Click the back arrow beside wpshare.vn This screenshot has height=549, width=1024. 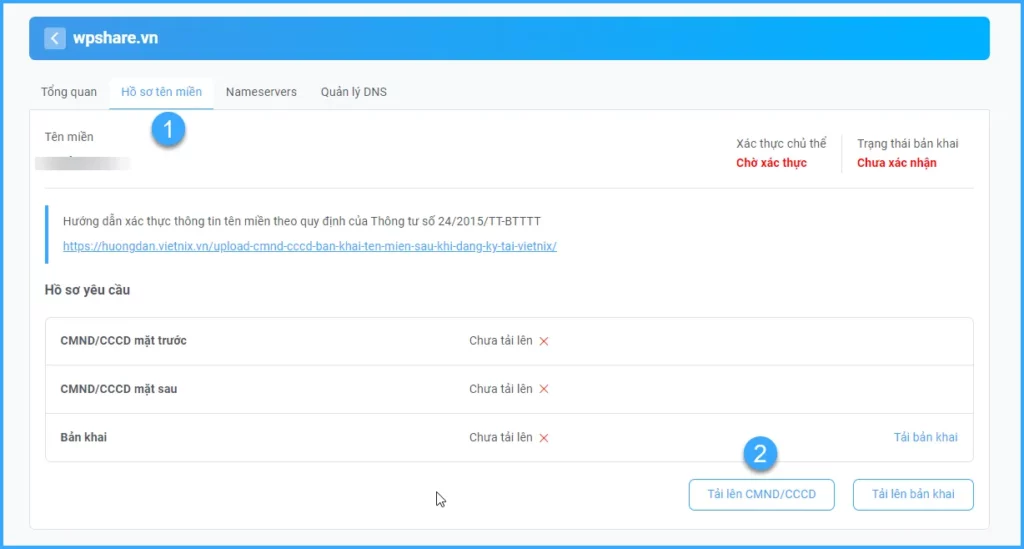coord(55,39)
